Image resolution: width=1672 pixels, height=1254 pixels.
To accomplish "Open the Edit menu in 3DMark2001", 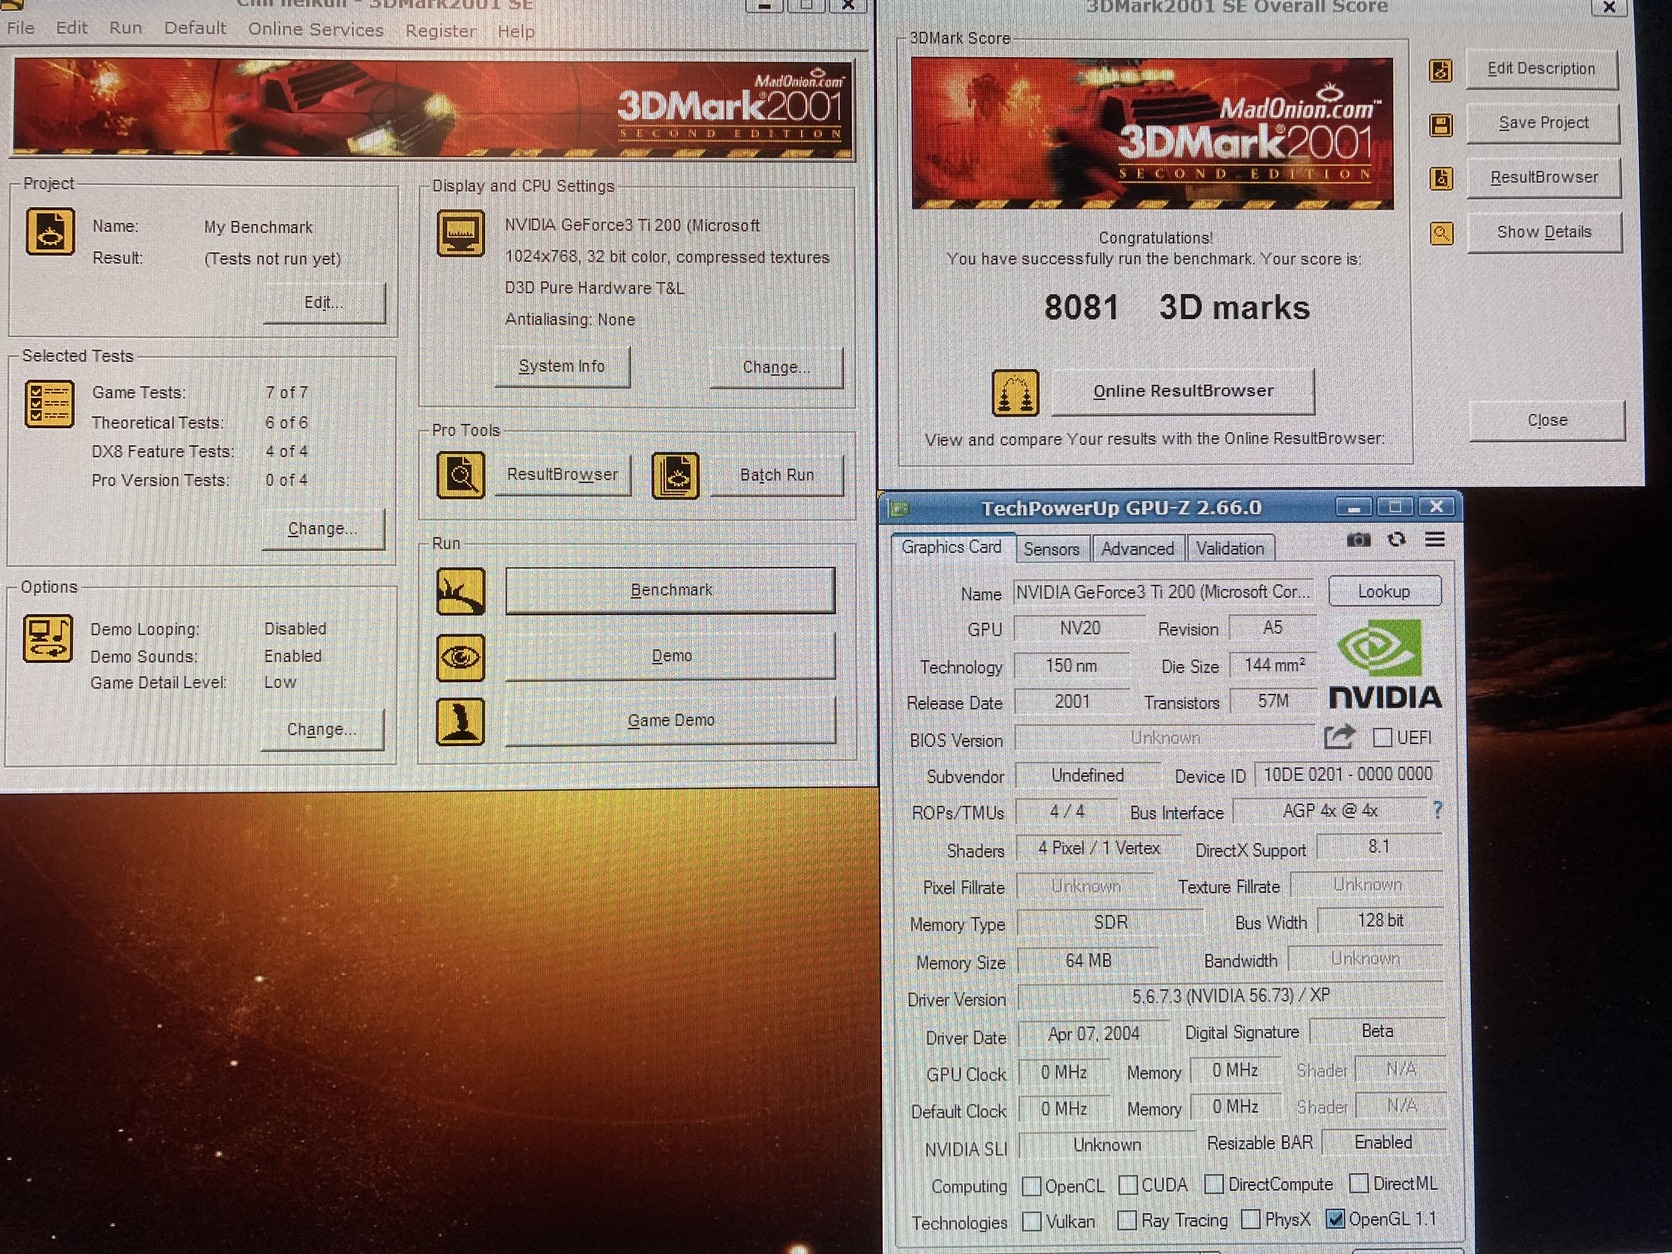I will coord(71,28).
